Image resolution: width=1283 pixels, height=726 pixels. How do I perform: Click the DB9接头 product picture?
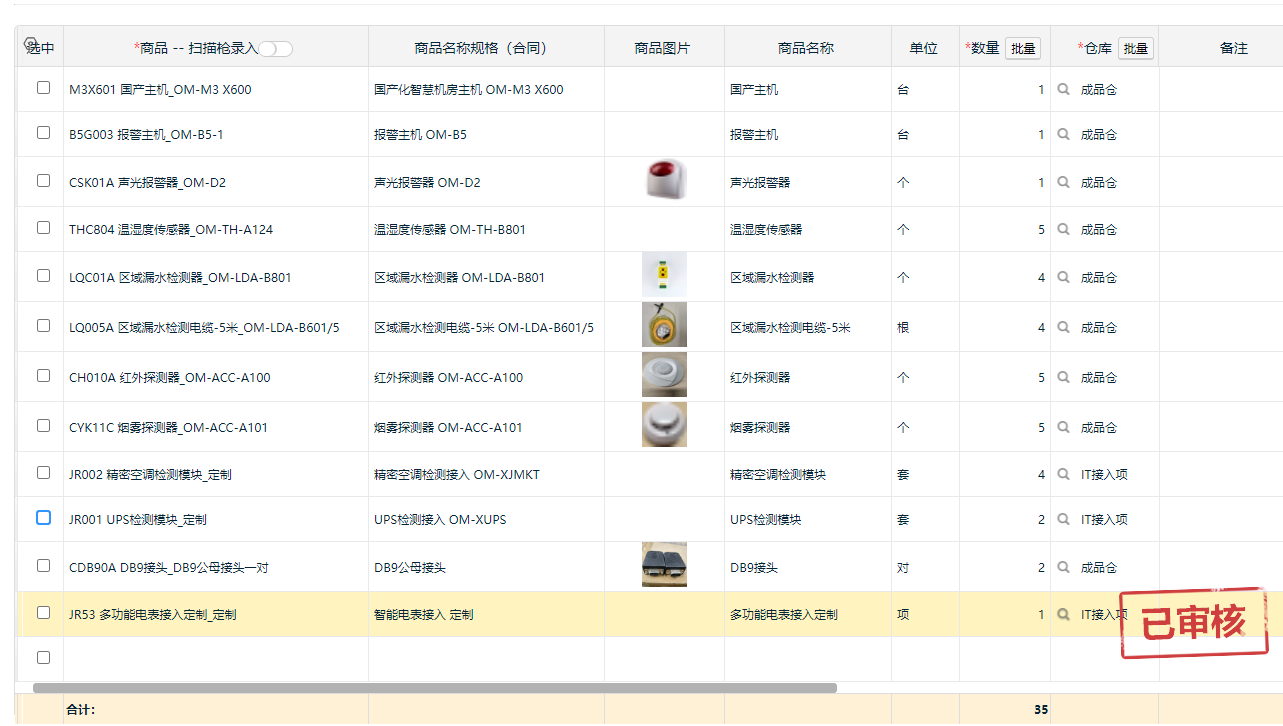(664, 566)
